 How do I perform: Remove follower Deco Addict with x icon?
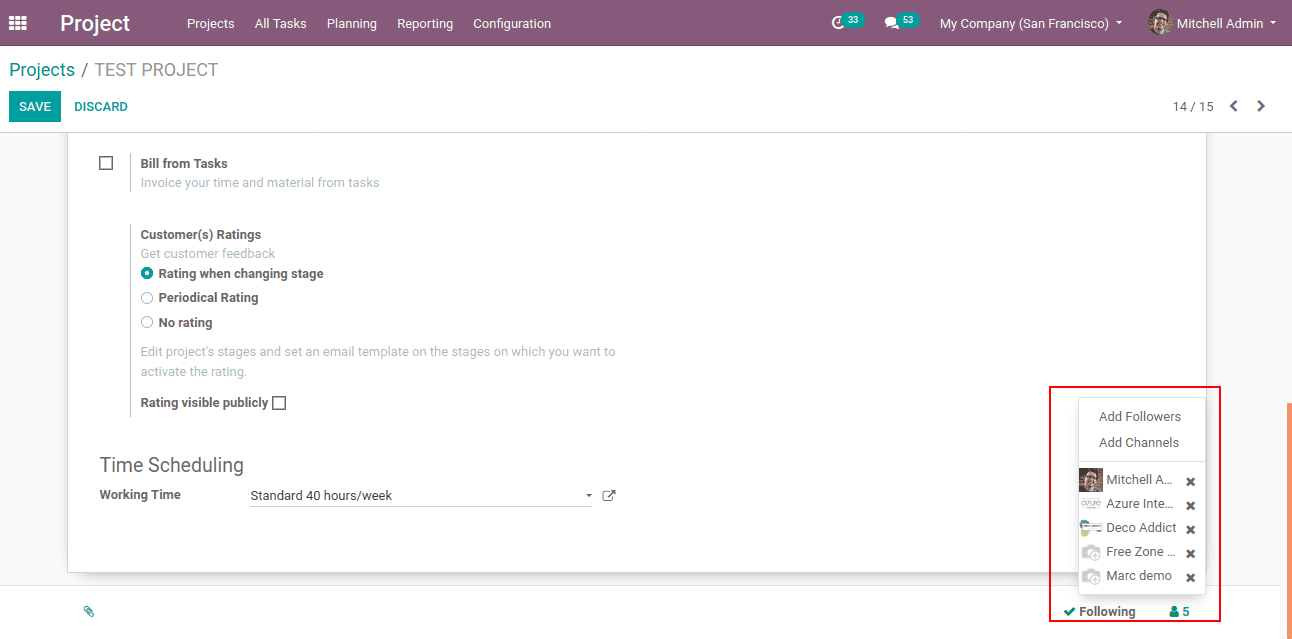pyautogui.click(x=1190, y=529)
